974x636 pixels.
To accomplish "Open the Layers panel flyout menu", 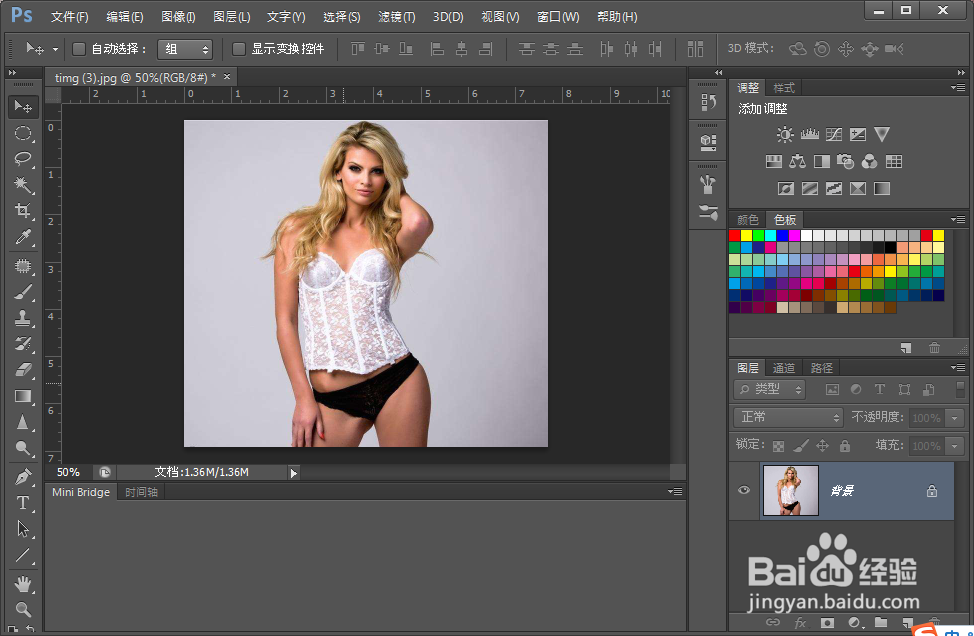I will [958, 368].
